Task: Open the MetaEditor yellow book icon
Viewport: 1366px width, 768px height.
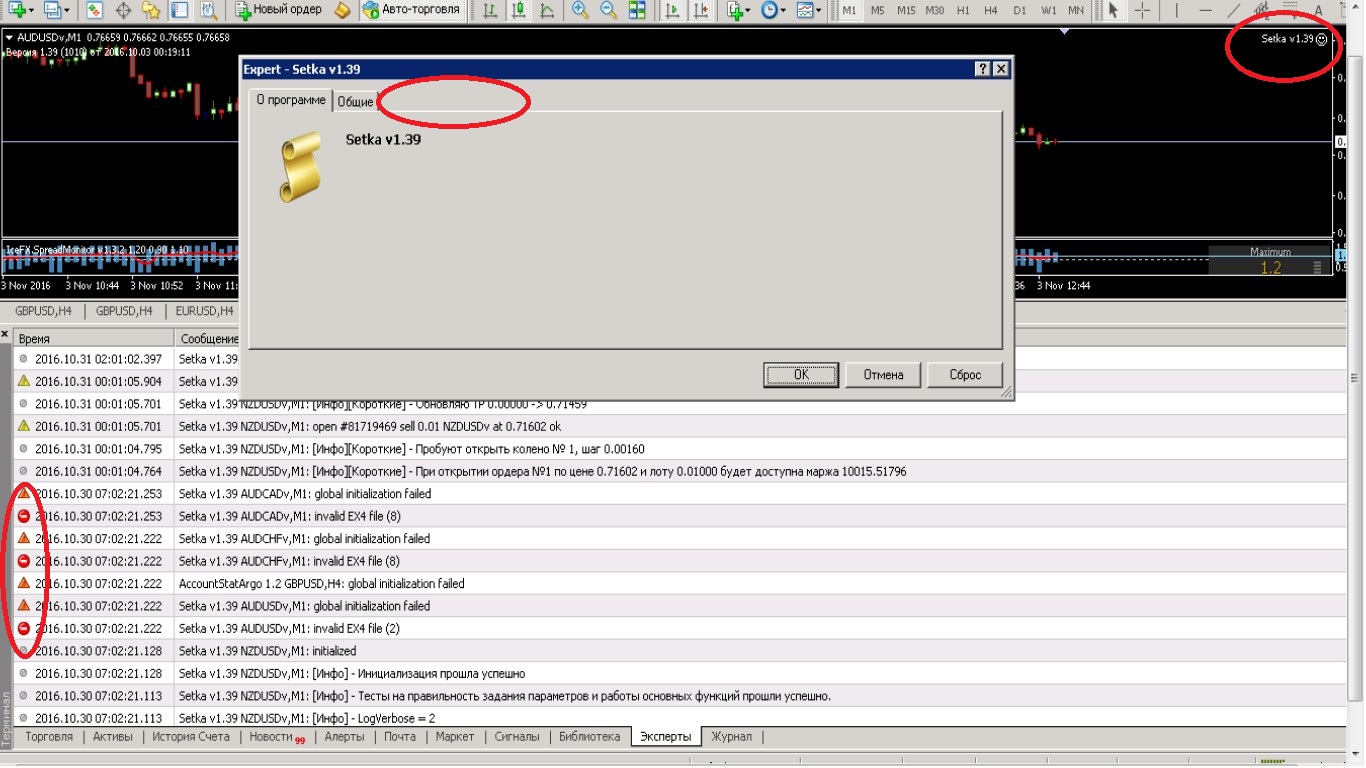Action: click(342, 10)
